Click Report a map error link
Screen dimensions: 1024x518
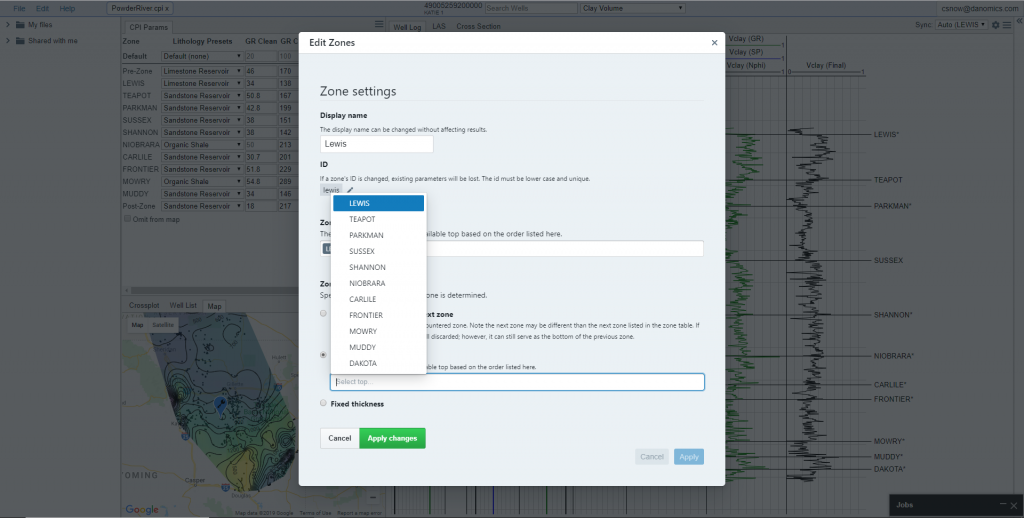point(359,513)
